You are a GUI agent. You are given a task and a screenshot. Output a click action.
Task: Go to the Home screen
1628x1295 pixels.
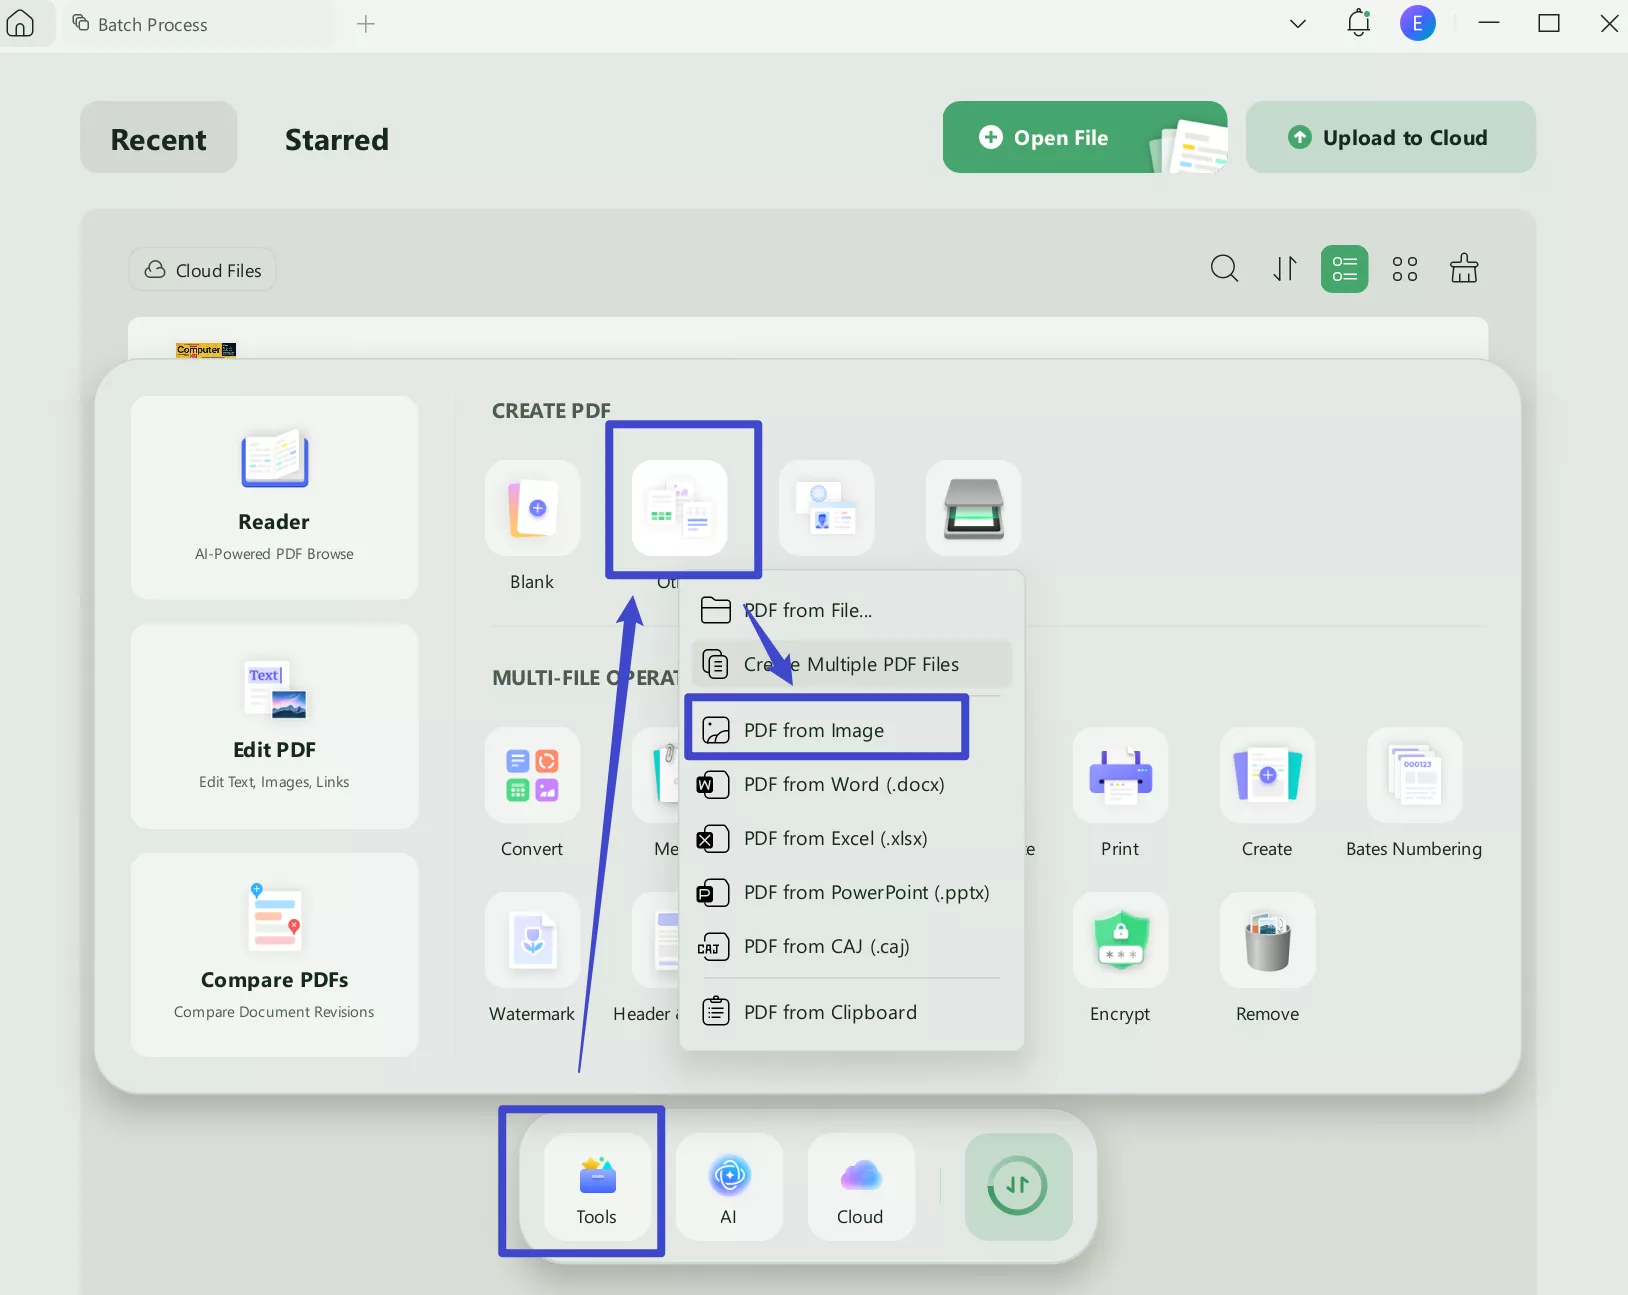[21, 24]
